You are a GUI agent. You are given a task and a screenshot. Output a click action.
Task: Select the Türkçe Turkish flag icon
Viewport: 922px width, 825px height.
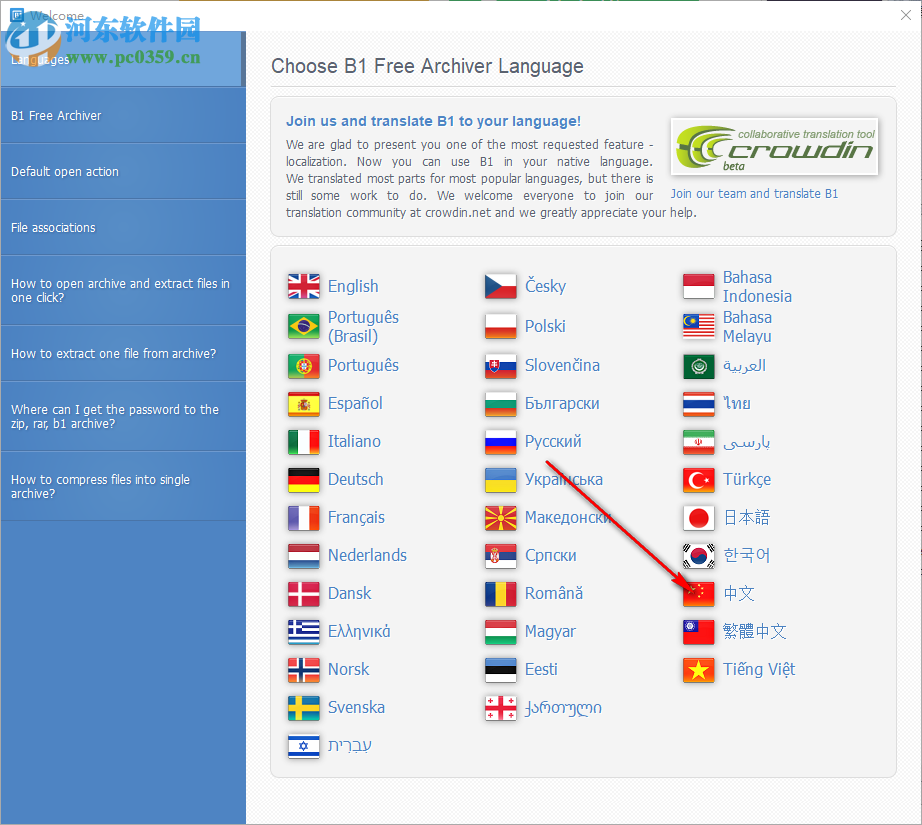coord(697,479)
